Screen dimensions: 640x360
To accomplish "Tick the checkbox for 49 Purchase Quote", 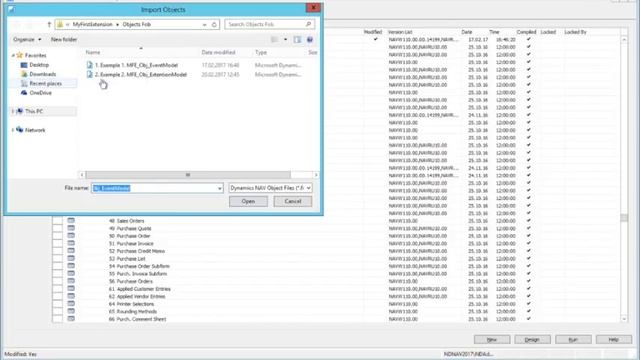I will tap(58, 228).
